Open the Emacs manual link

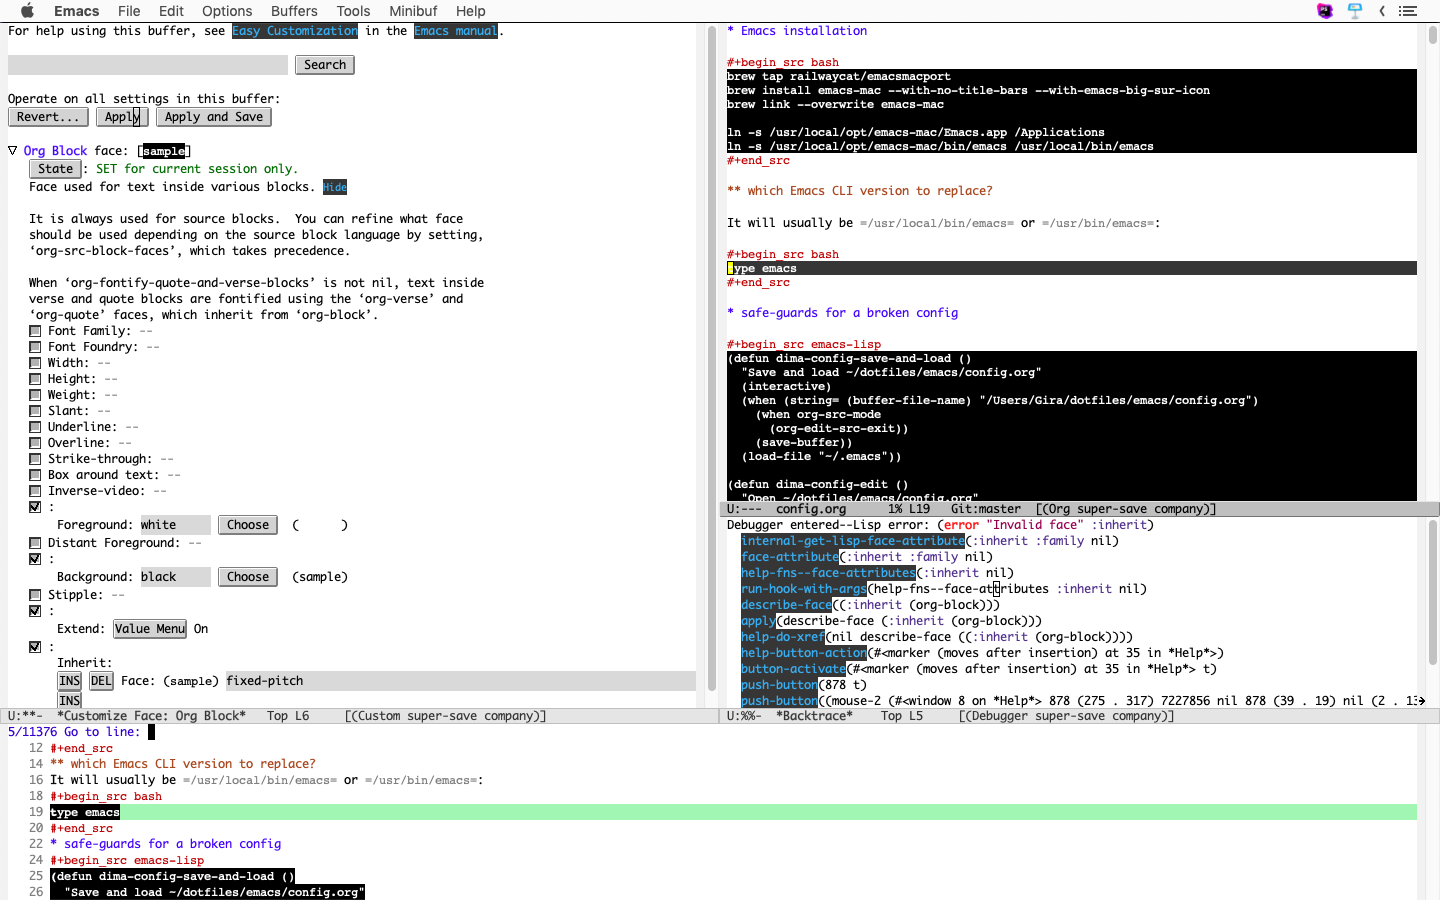point(456,31)
